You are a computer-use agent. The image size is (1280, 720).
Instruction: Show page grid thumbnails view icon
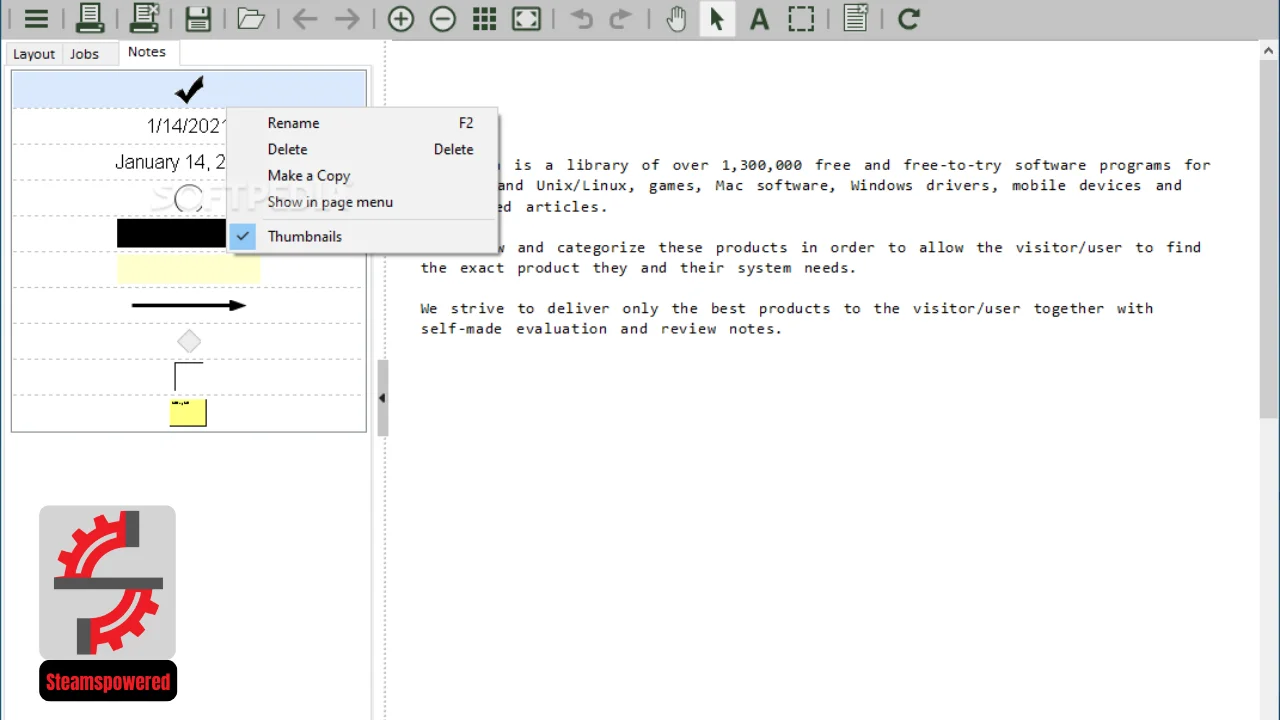point(485,18)
